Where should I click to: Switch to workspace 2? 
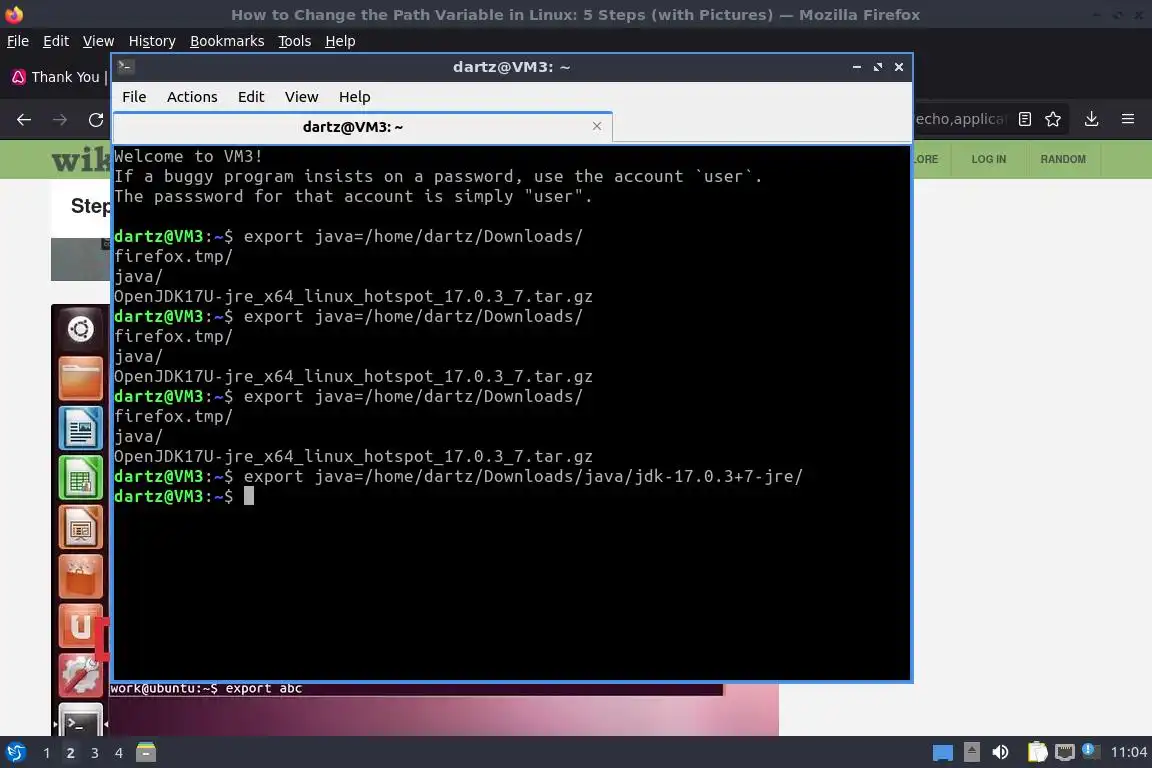tap(71, 753)
